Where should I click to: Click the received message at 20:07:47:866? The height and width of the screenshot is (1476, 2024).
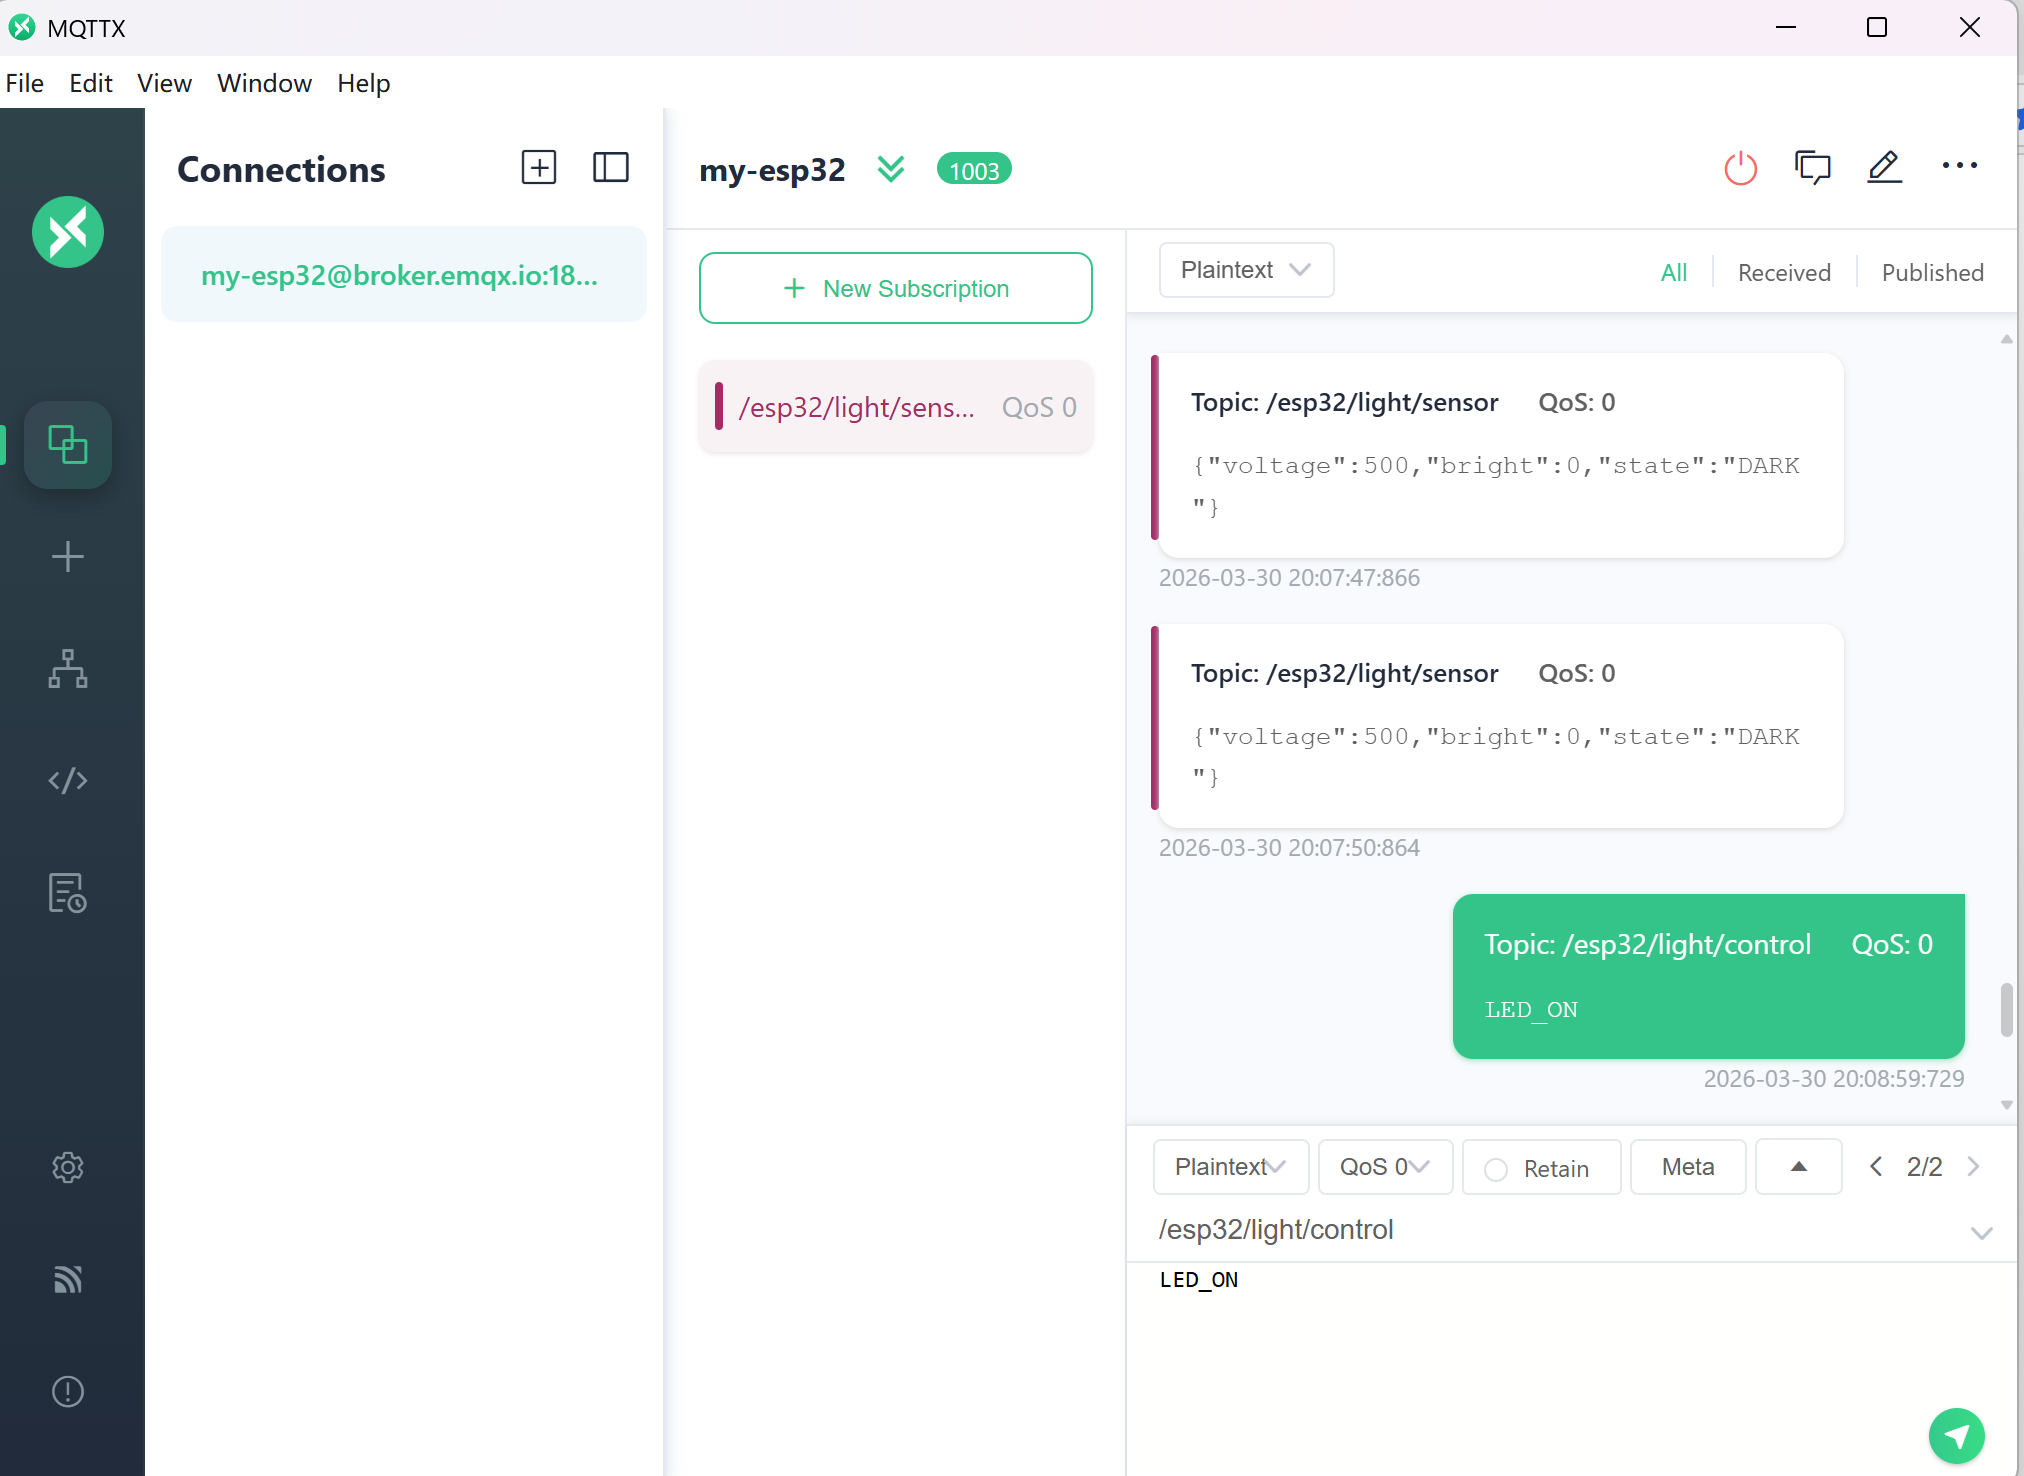pos(1499,455)
